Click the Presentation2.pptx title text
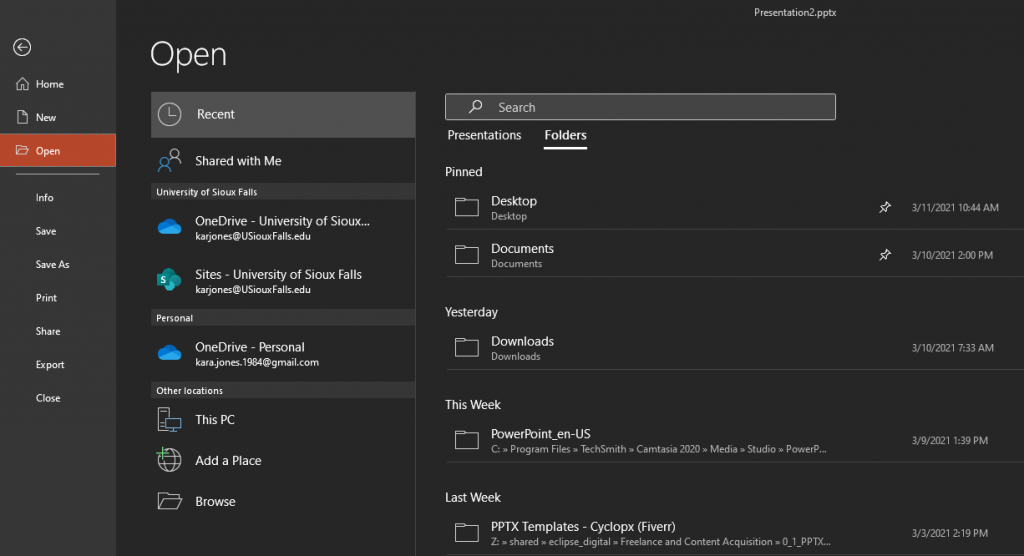This screenshot has height=556, width=1024. click(x=795, y=12)
